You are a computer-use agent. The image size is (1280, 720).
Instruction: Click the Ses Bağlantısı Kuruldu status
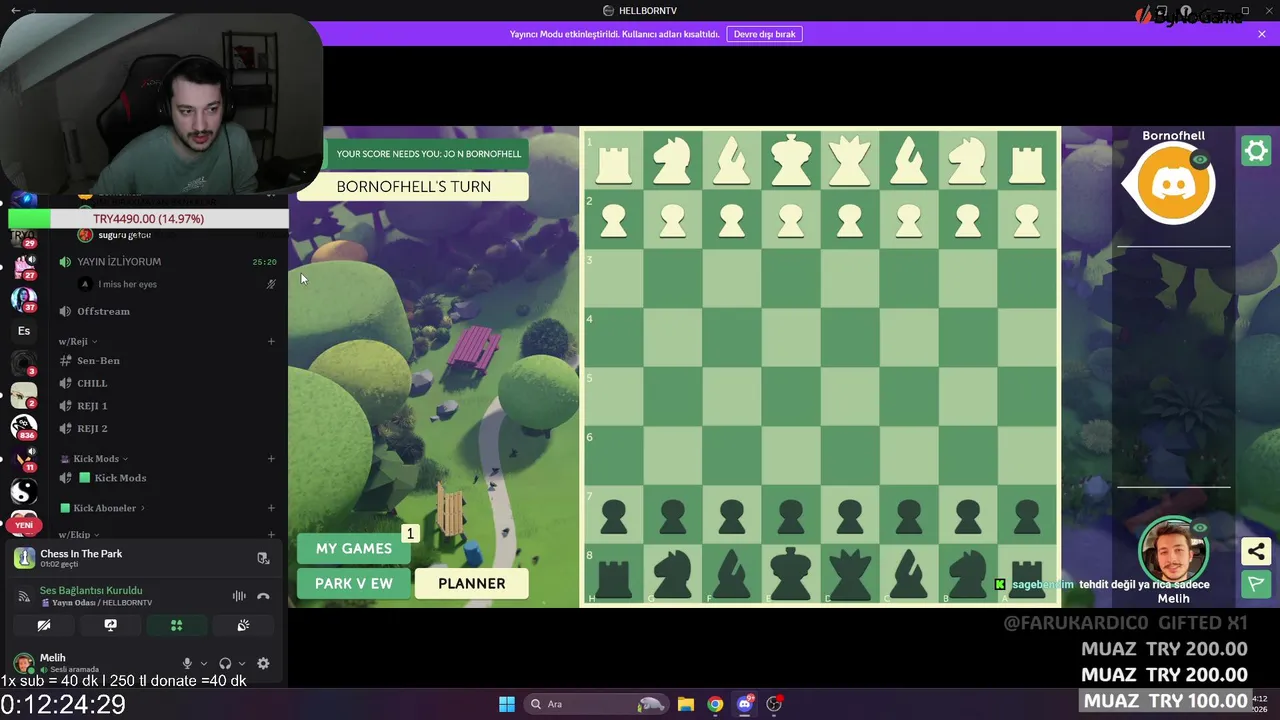(91, 590)
